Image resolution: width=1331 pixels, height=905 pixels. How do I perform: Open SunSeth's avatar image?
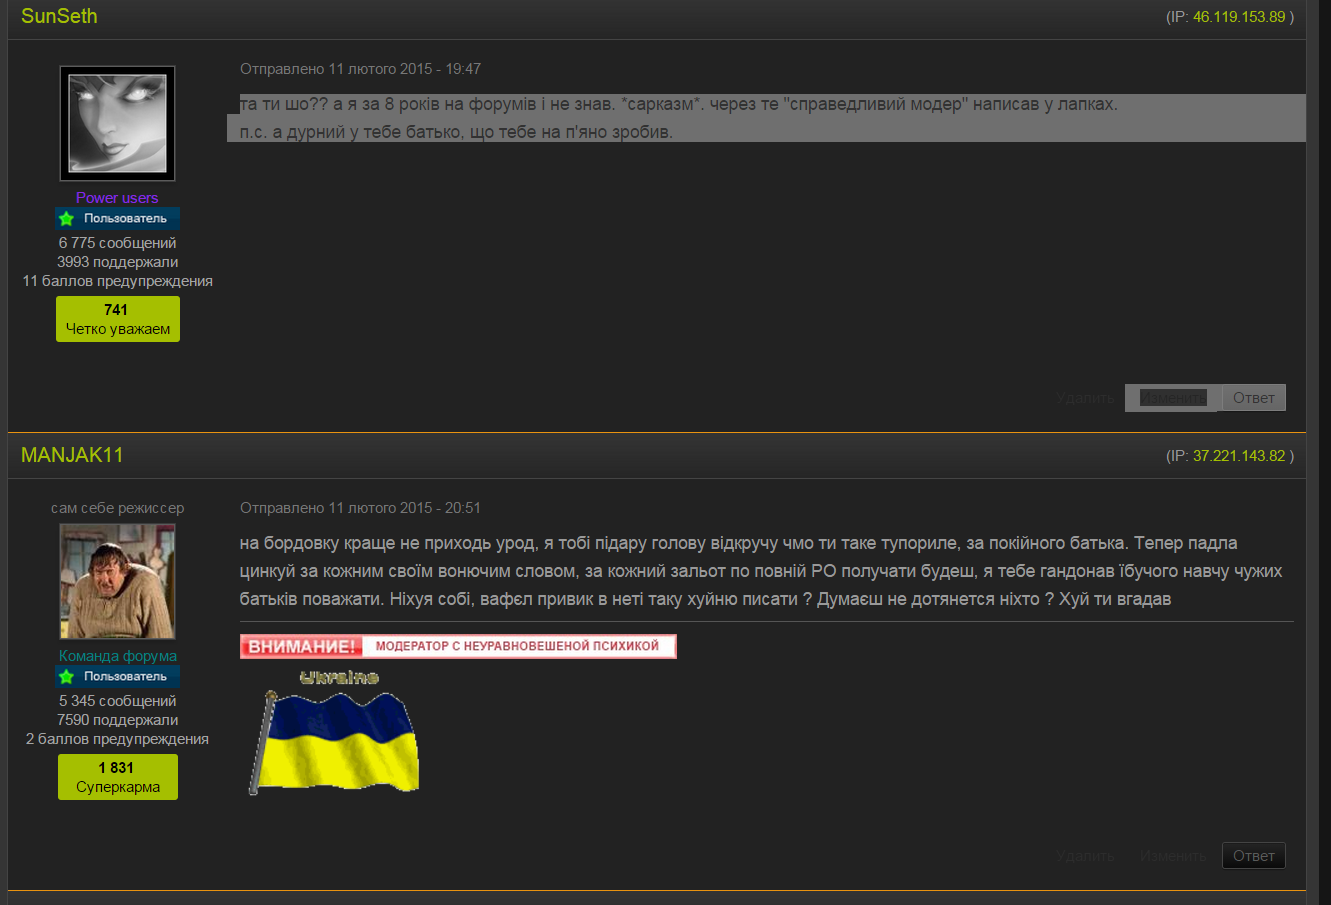[x=117, y=122]
